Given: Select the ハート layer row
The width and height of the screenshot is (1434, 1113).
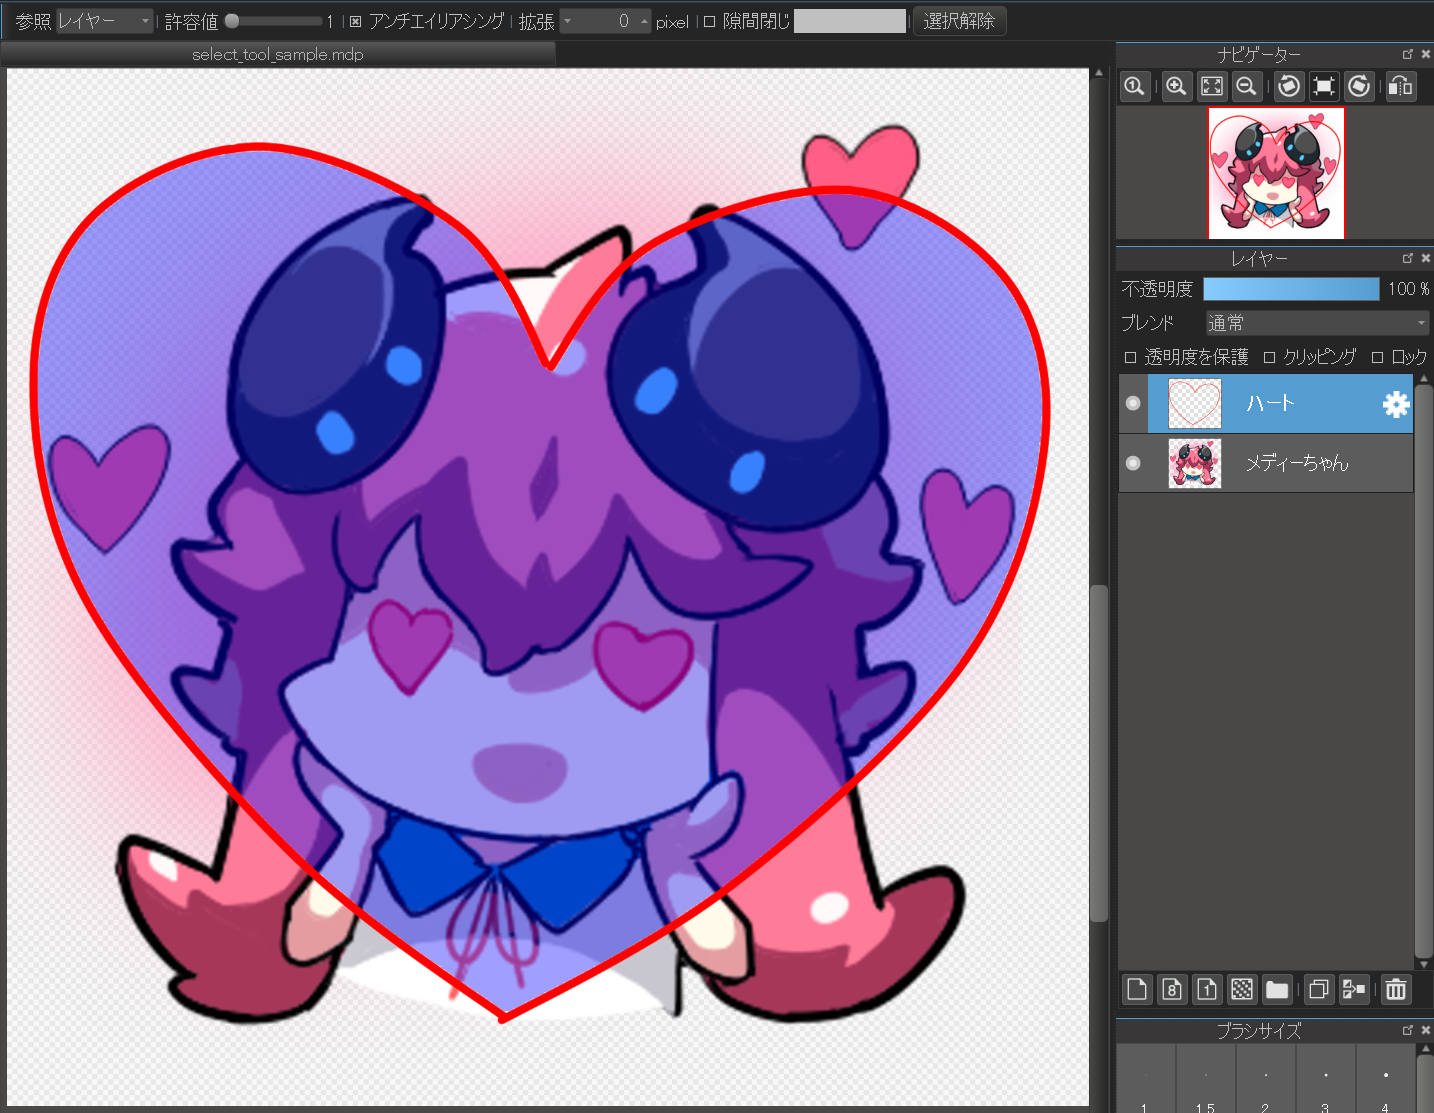Looking at the screenshot, I should coord(1280,404).
